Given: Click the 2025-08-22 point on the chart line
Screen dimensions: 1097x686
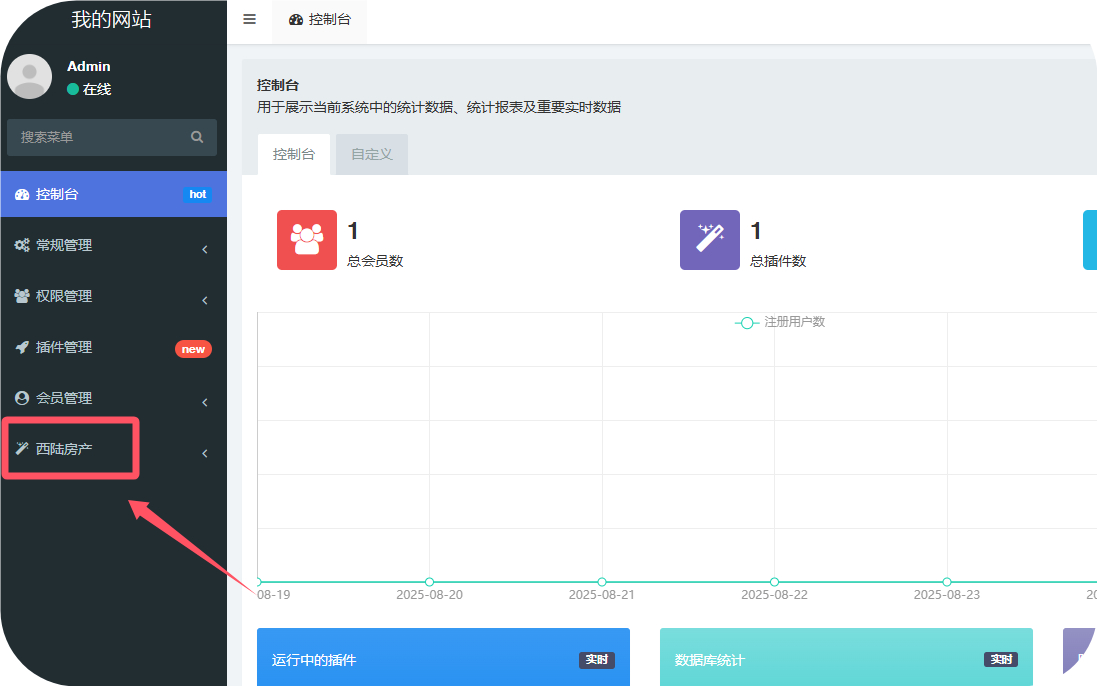Looking at the screenshot, I should click(x=774, y=581).
